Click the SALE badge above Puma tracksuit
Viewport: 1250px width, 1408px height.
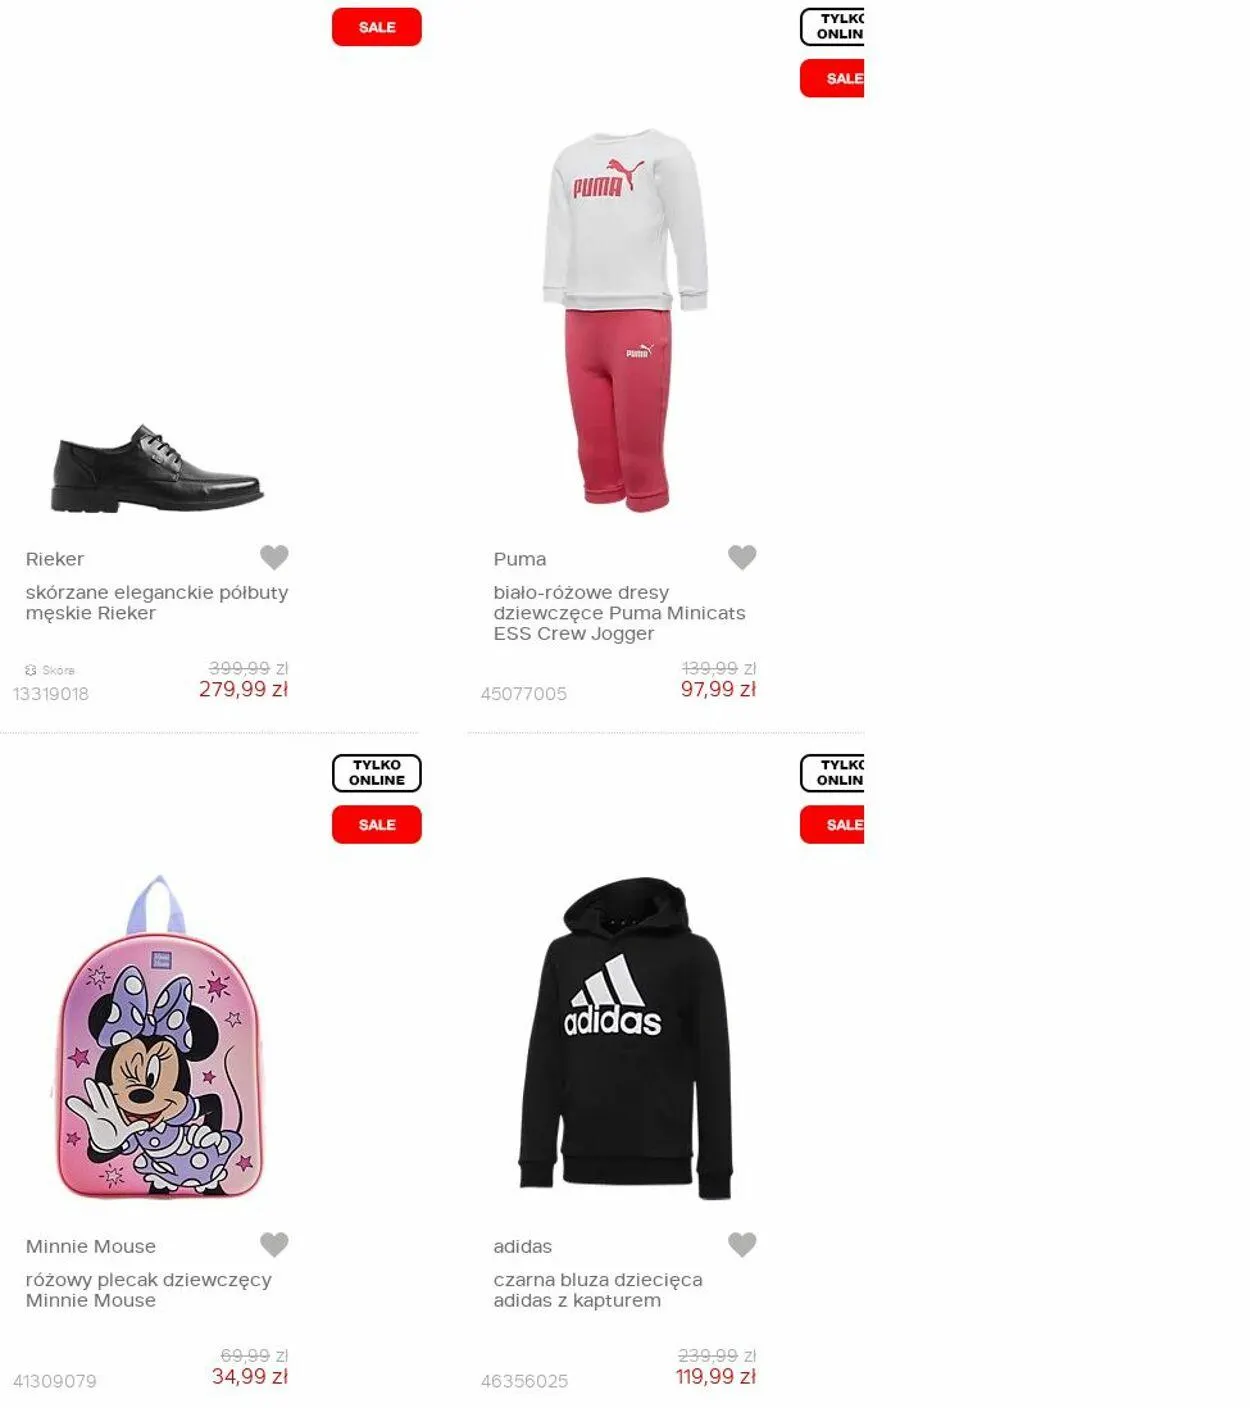pyautogui.click(x=832, y=78)
